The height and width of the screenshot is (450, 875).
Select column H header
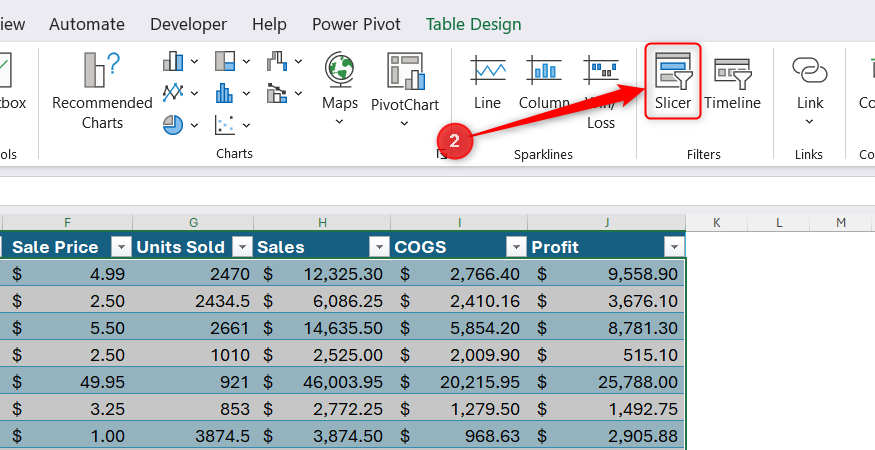(x=322, y=223)
